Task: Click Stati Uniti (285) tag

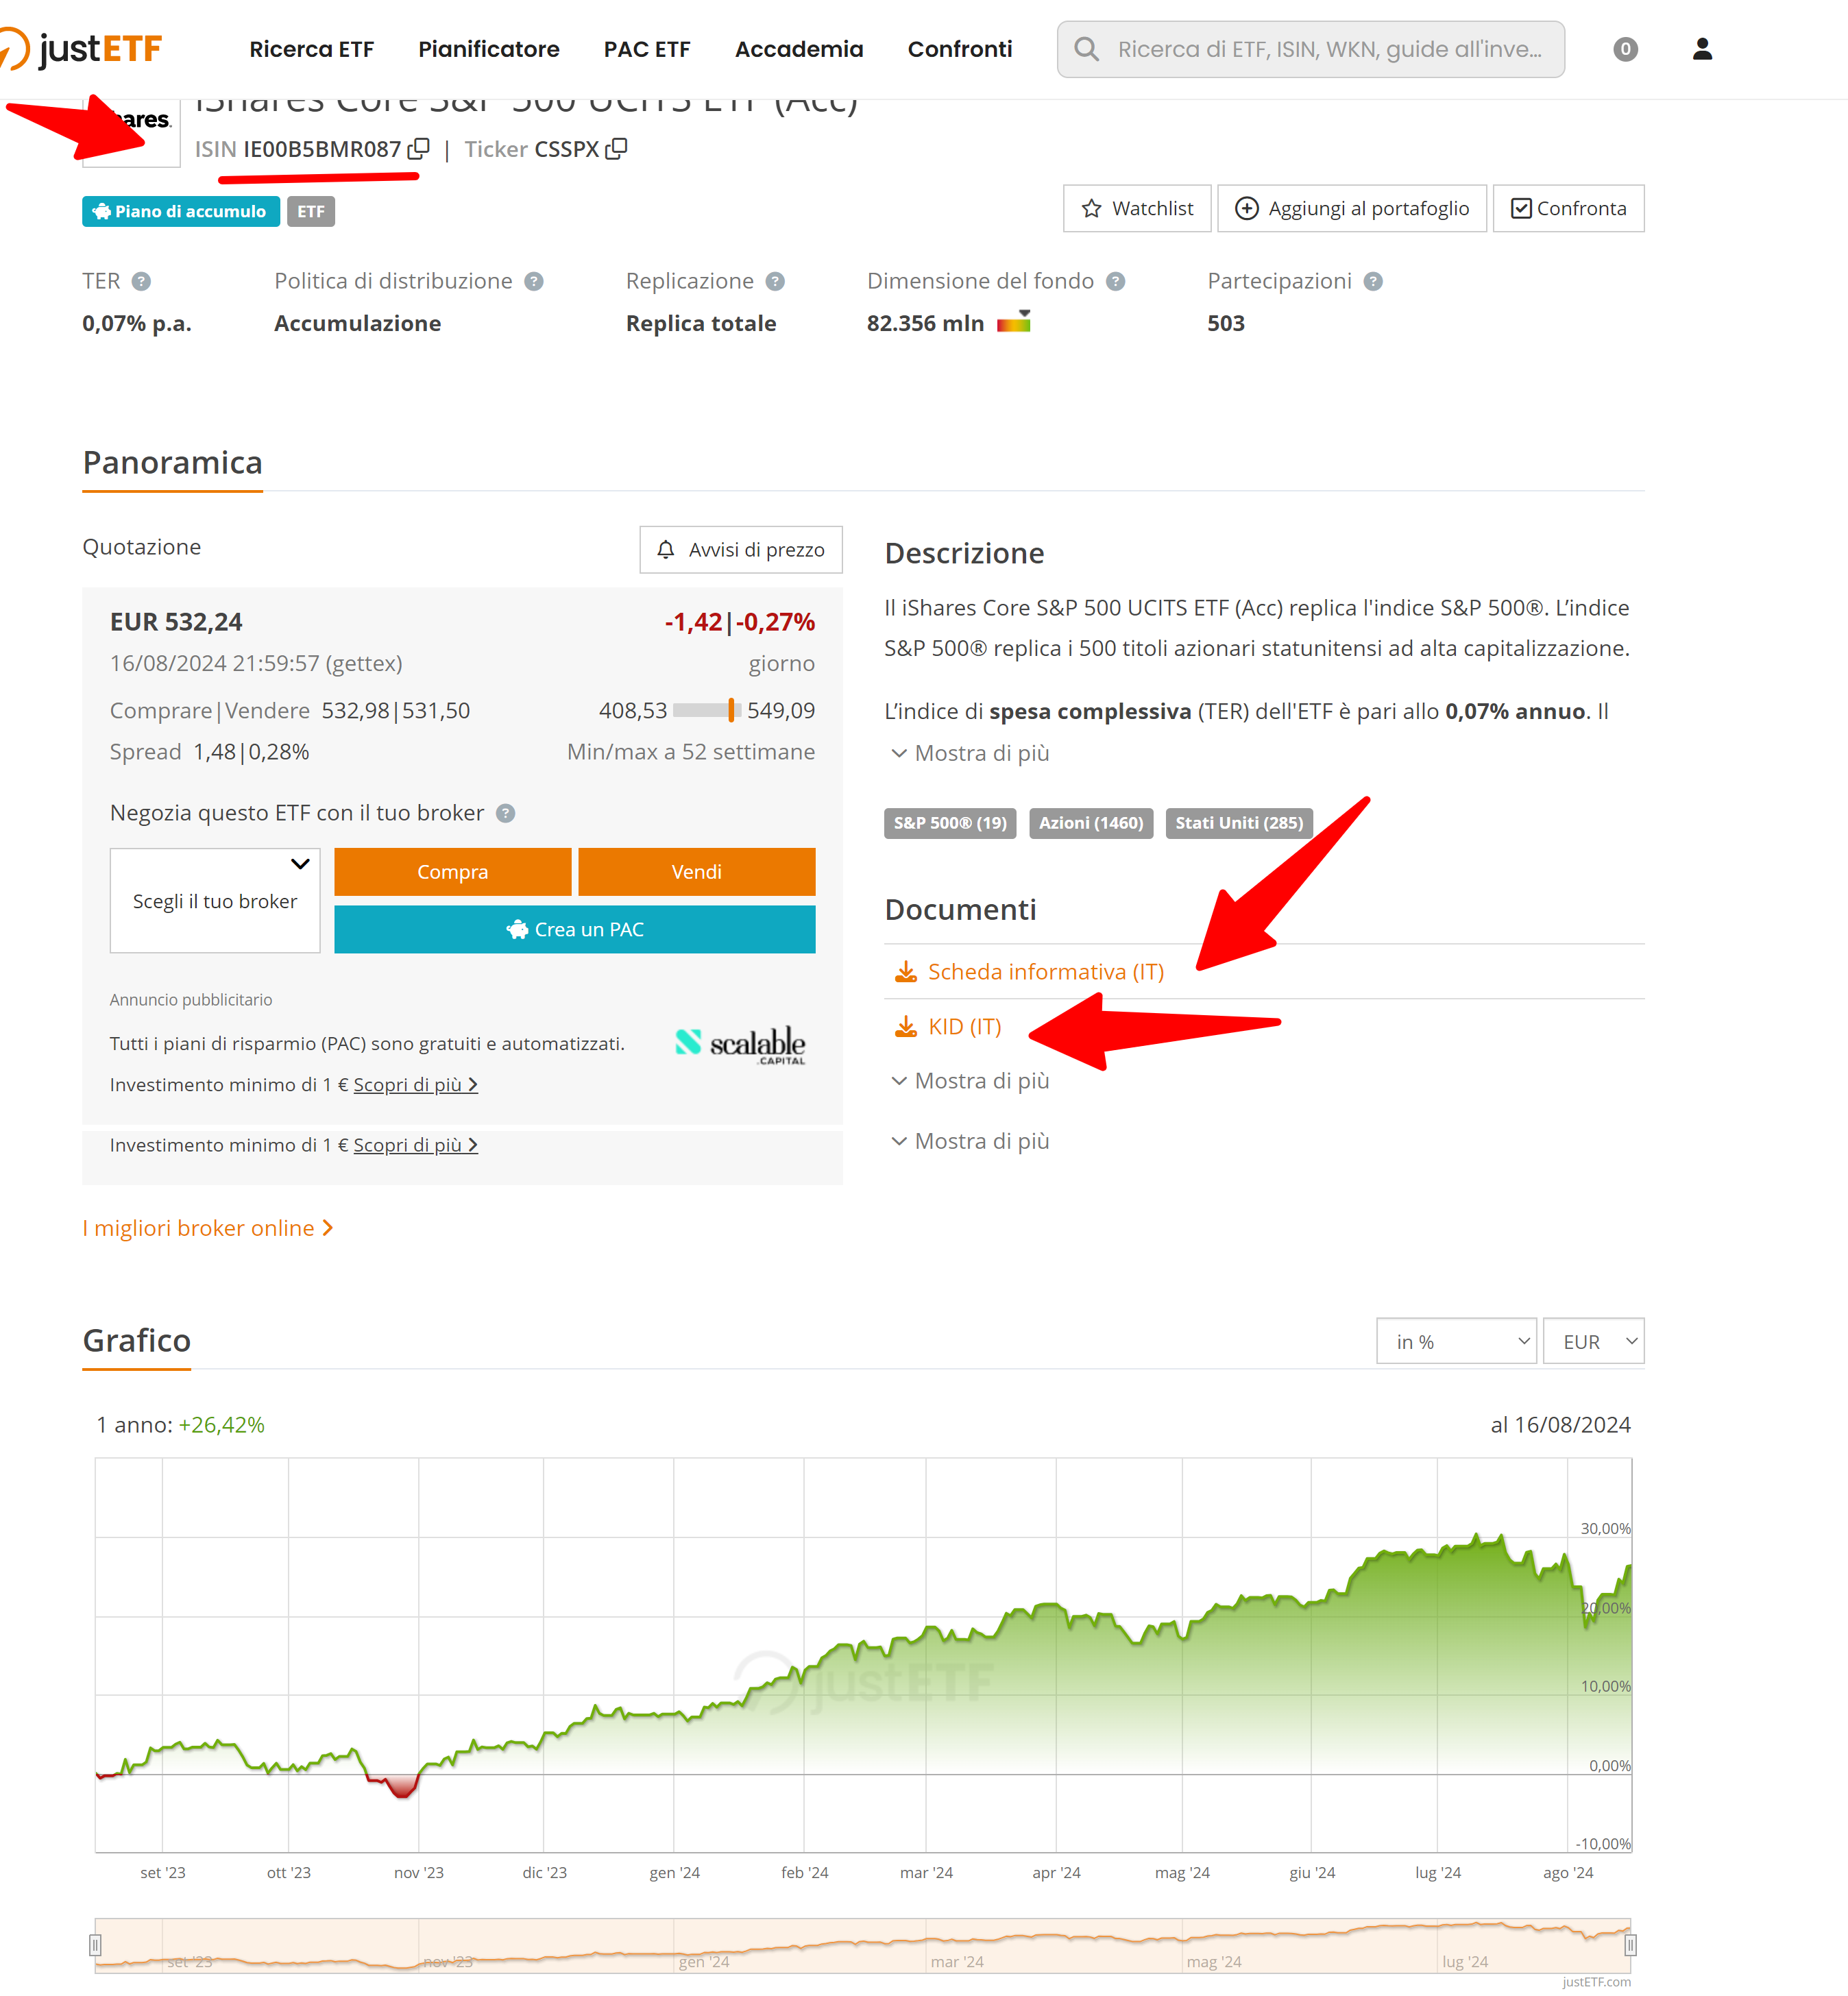Action: click(x=1239, y=823)
